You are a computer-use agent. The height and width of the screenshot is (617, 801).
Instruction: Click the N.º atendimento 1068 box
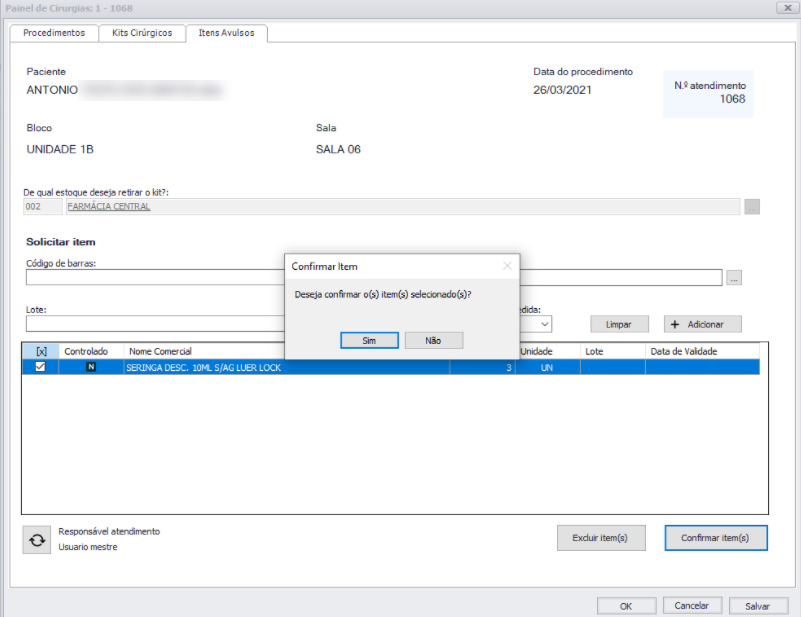point(708,93)
